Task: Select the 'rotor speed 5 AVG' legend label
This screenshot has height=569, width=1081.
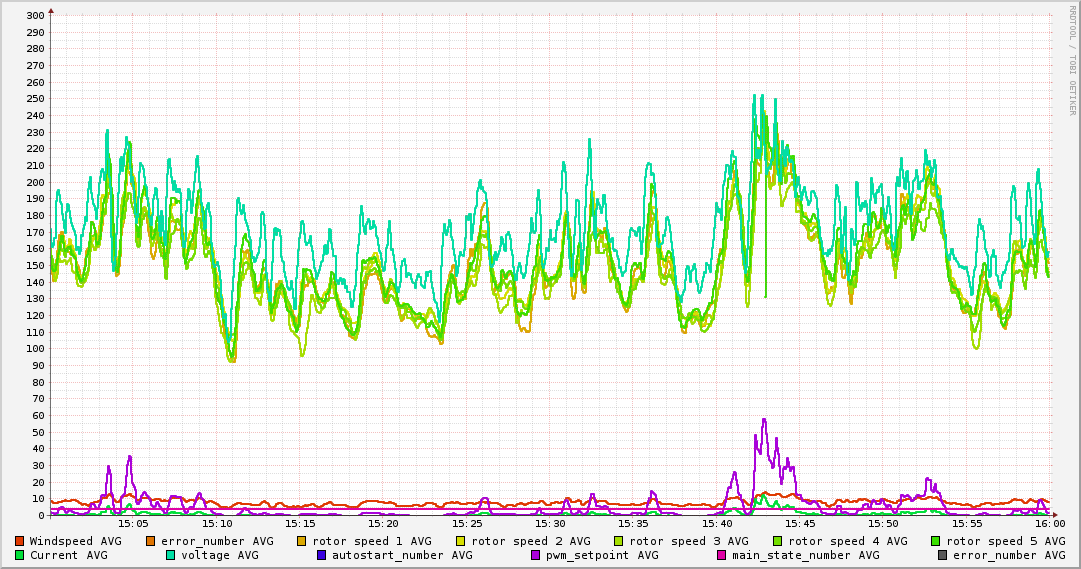Action: coord(1006,541)
